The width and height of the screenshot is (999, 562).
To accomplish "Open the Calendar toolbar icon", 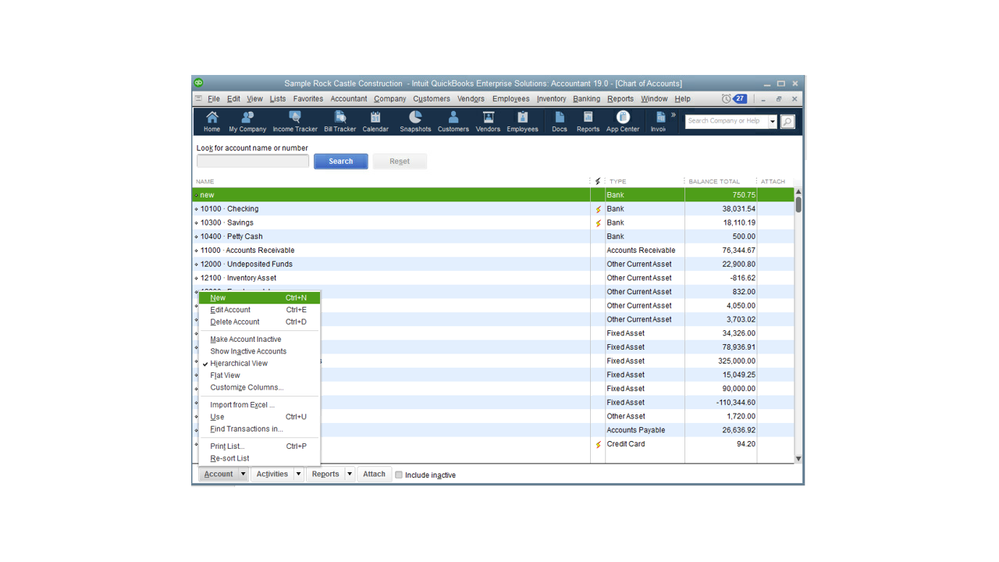I will point(375,121).
